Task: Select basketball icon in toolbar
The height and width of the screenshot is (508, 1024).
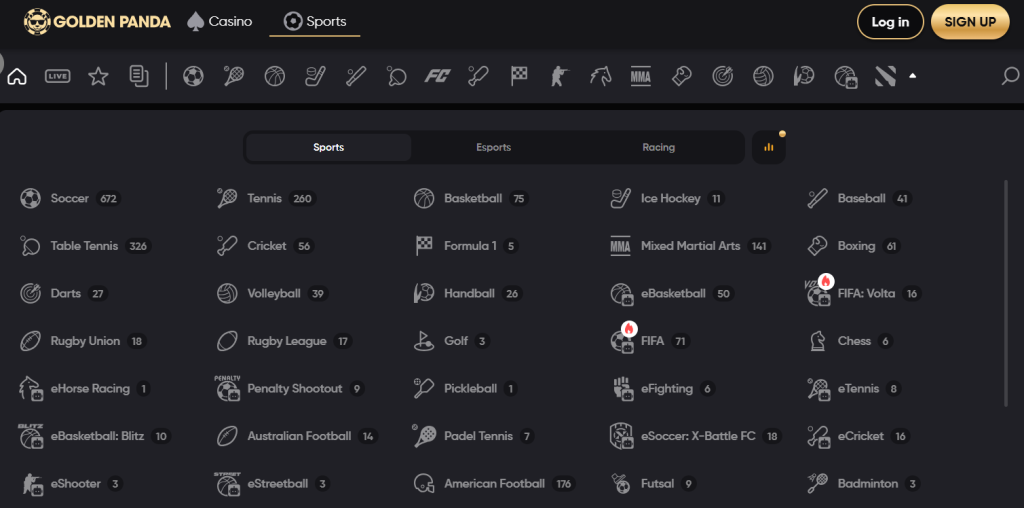Action: [274, 76]
